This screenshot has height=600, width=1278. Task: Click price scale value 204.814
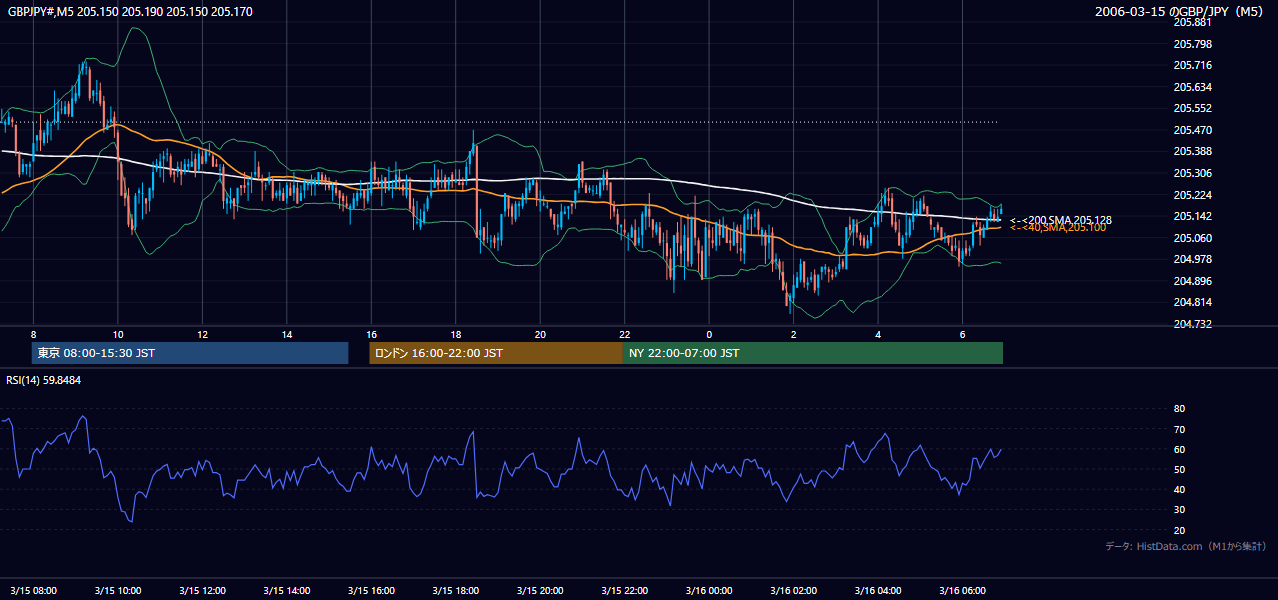point(1192,302)
